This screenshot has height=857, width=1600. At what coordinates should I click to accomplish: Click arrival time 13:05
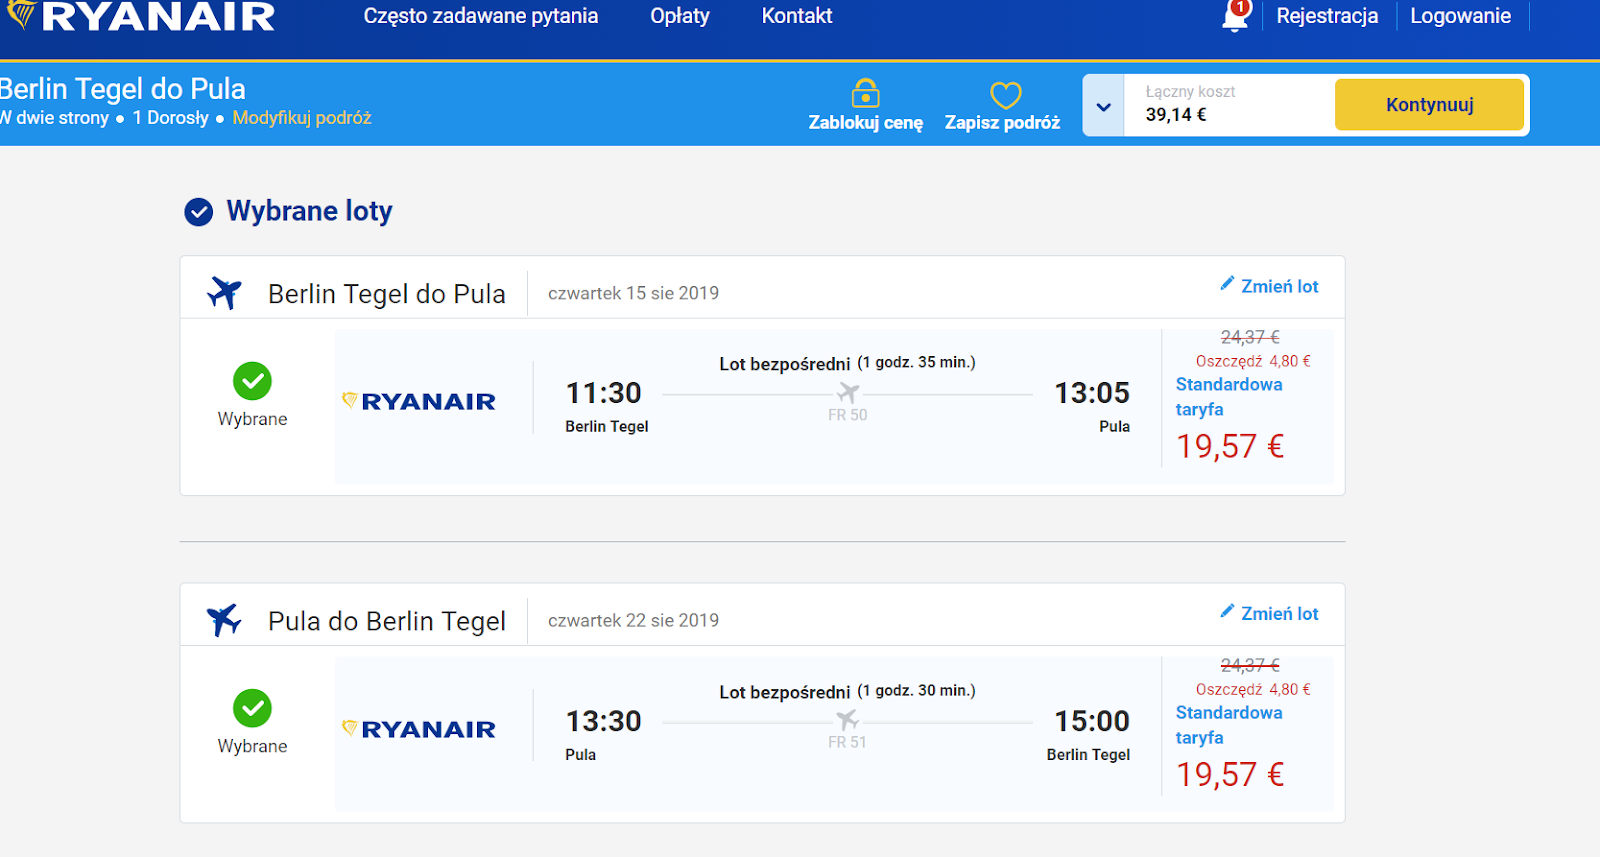click(1092, 393)
